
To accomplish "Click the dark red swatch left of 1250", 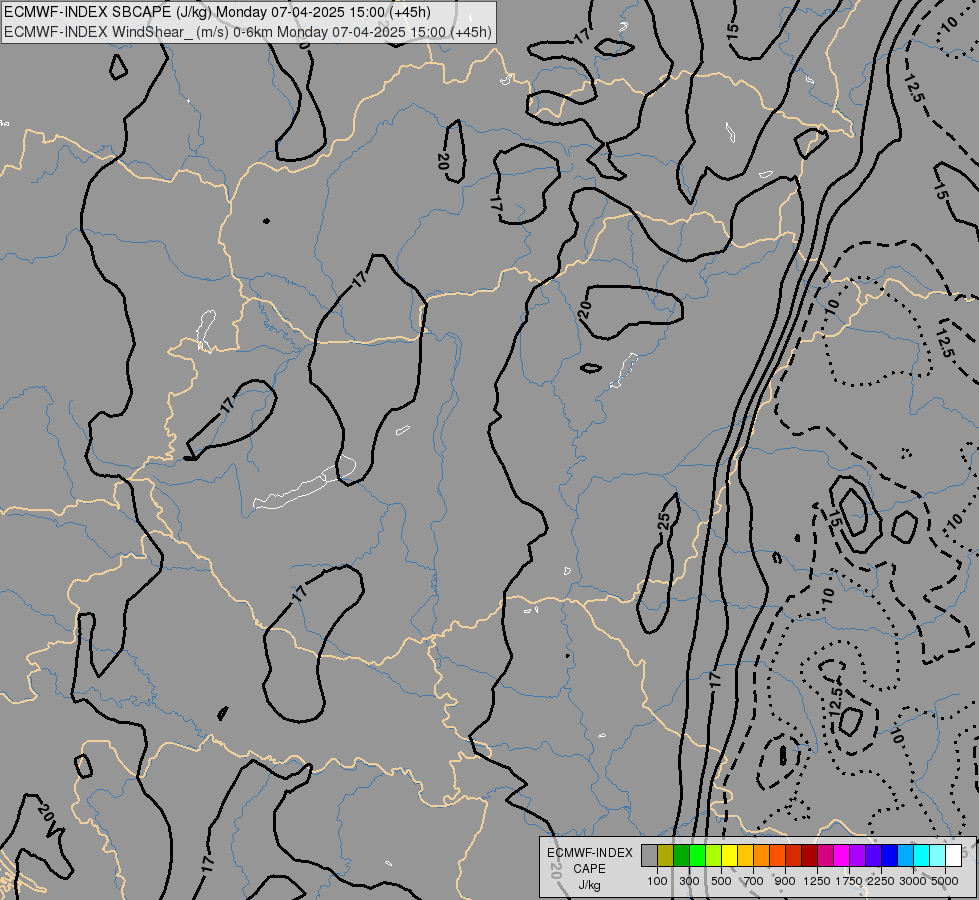I will coord(809,855).
